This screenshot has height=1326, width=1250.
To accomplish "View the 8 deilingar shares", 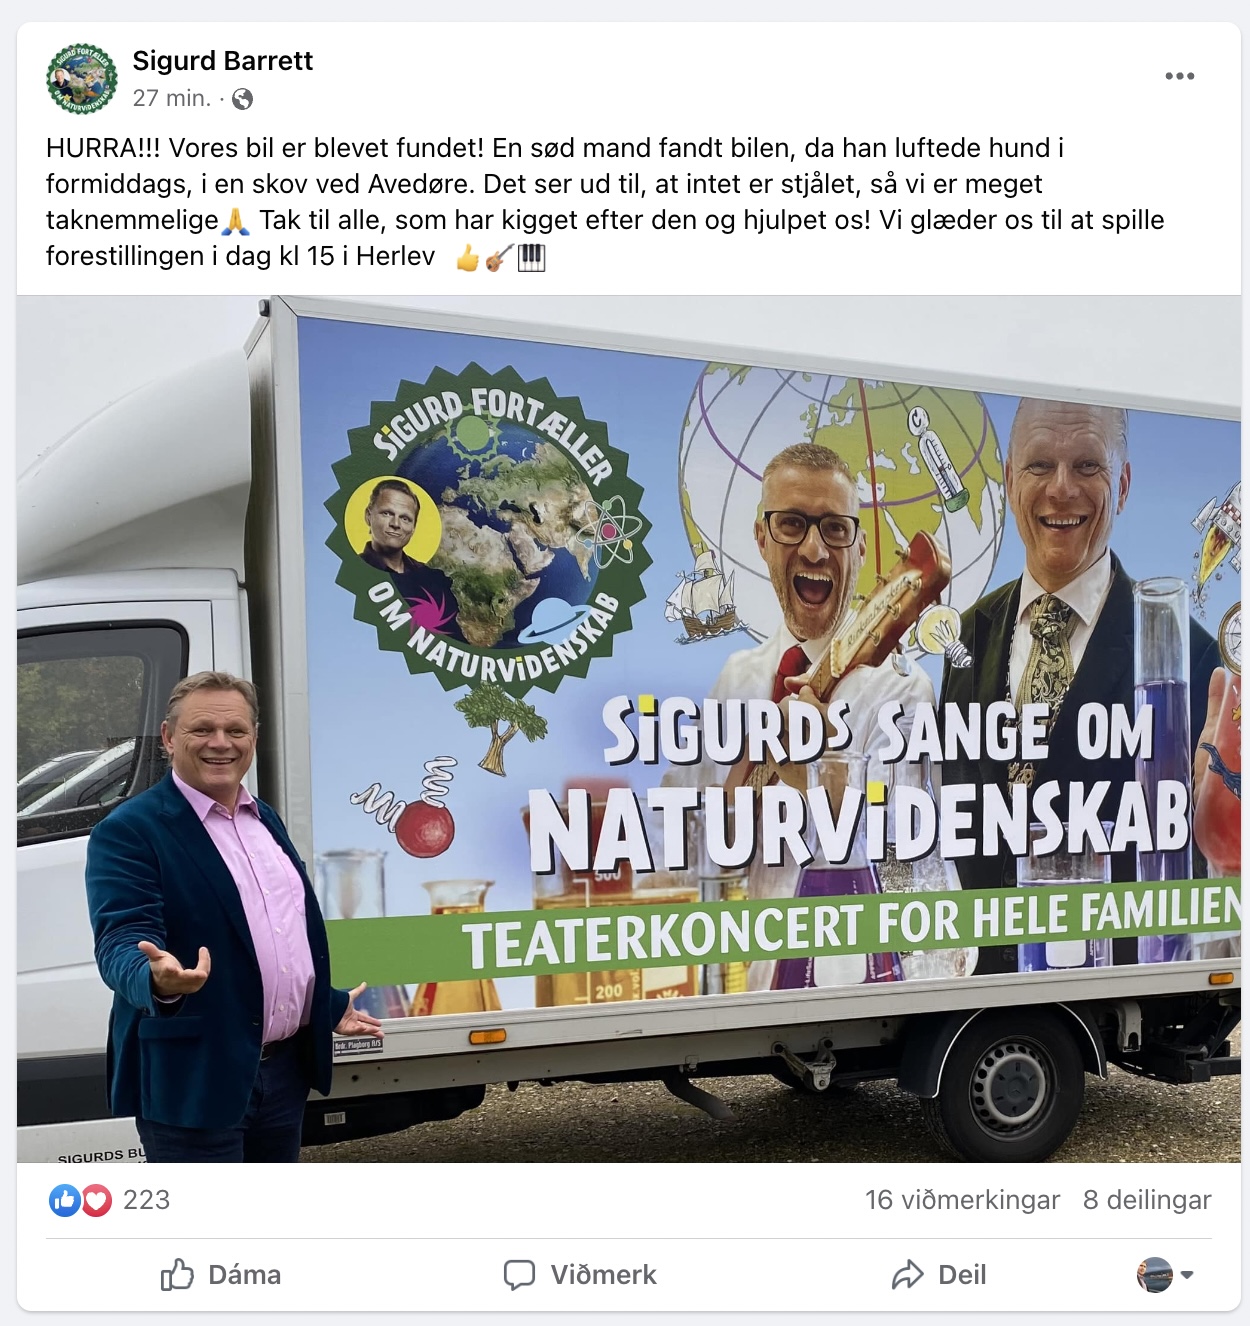I will (x=1147, y=1200).
